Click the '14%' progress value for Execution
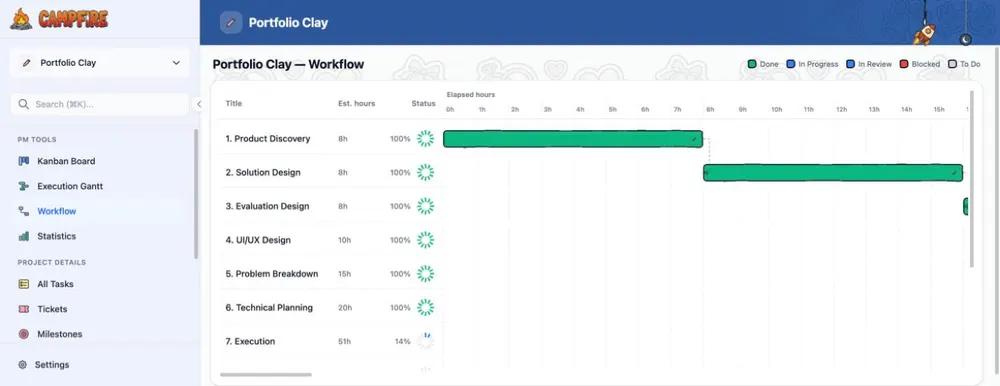The image size is (1000, 386). tap(402, 341)
